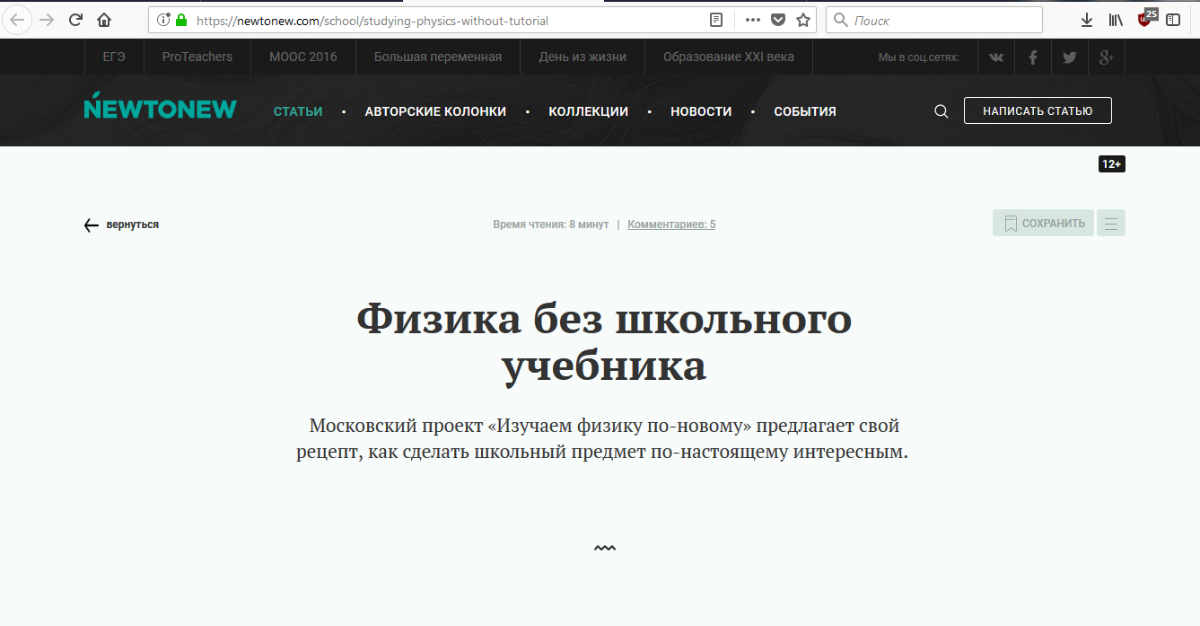Open the Facebook social page icon
The width and height of the screenshot is (1200, 626).
pos(1033,57)
